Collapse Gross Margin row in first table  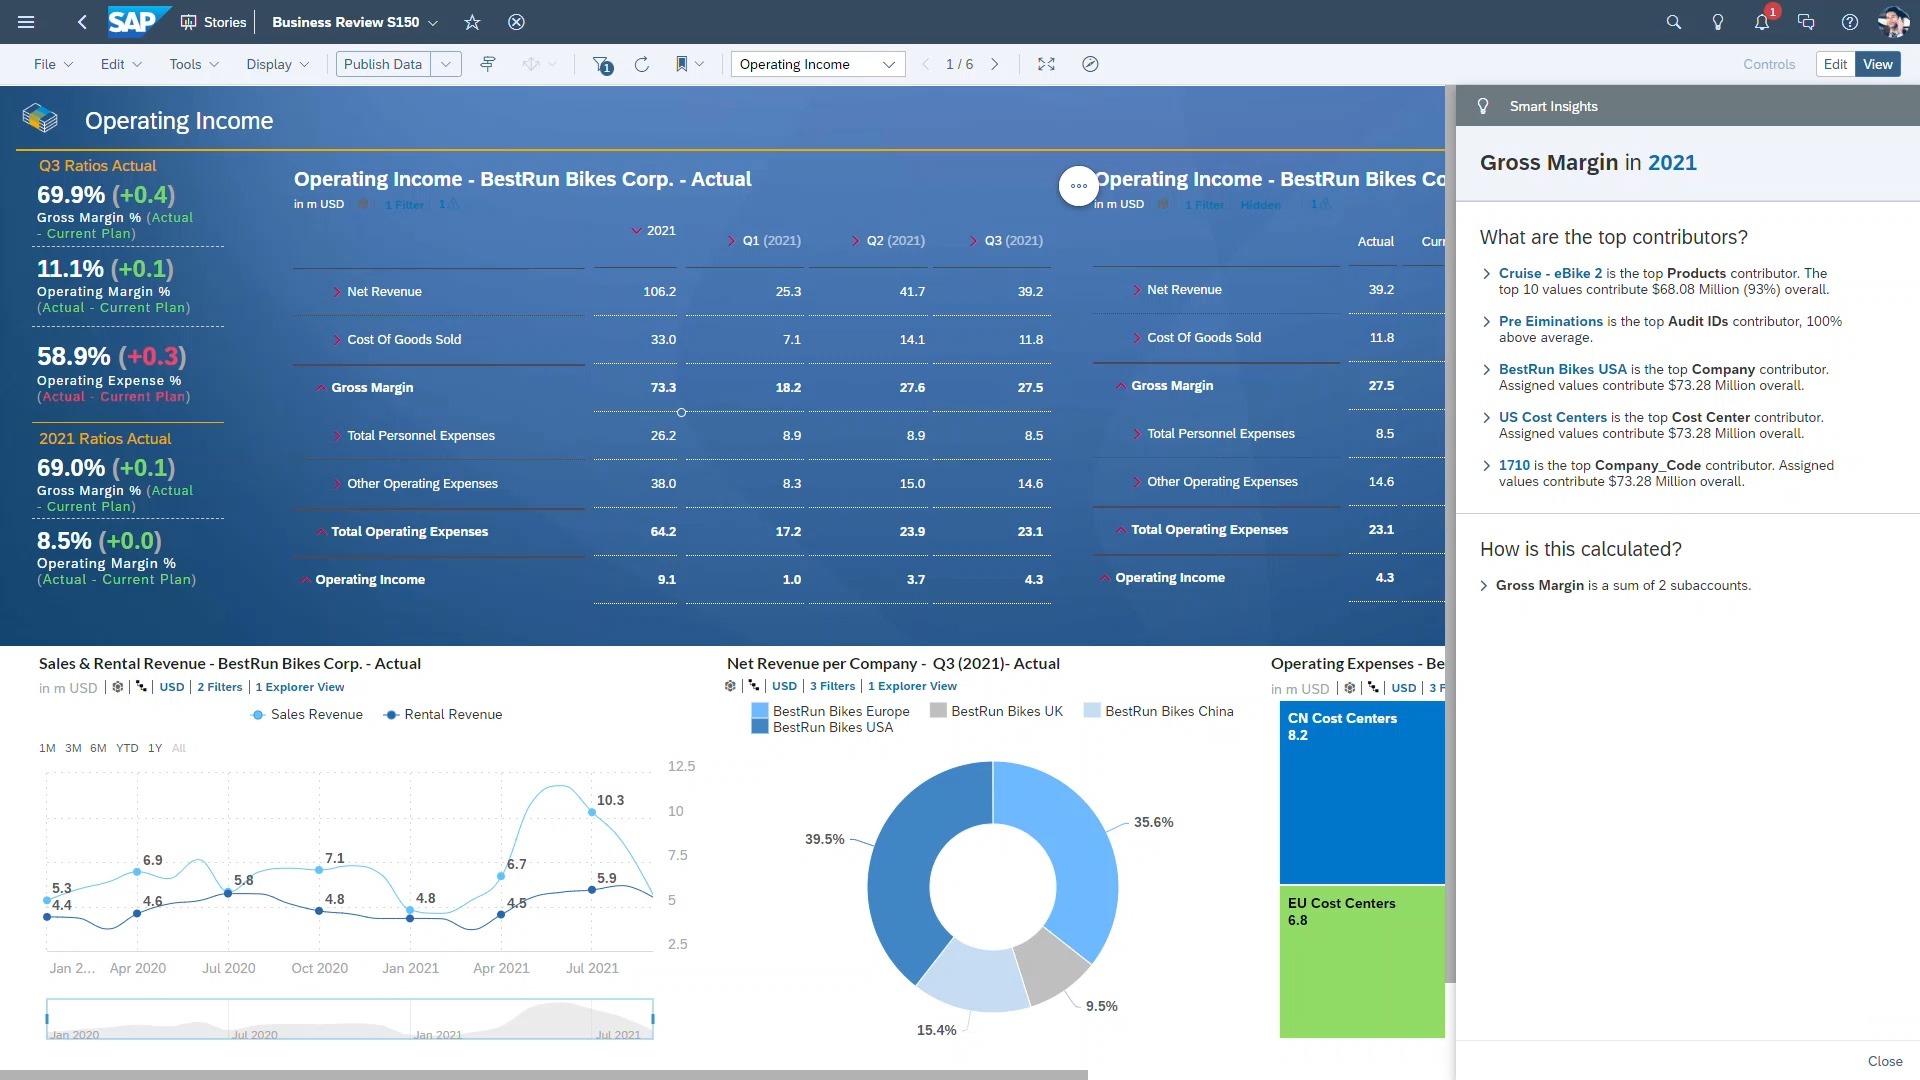[x=321, y=388]
